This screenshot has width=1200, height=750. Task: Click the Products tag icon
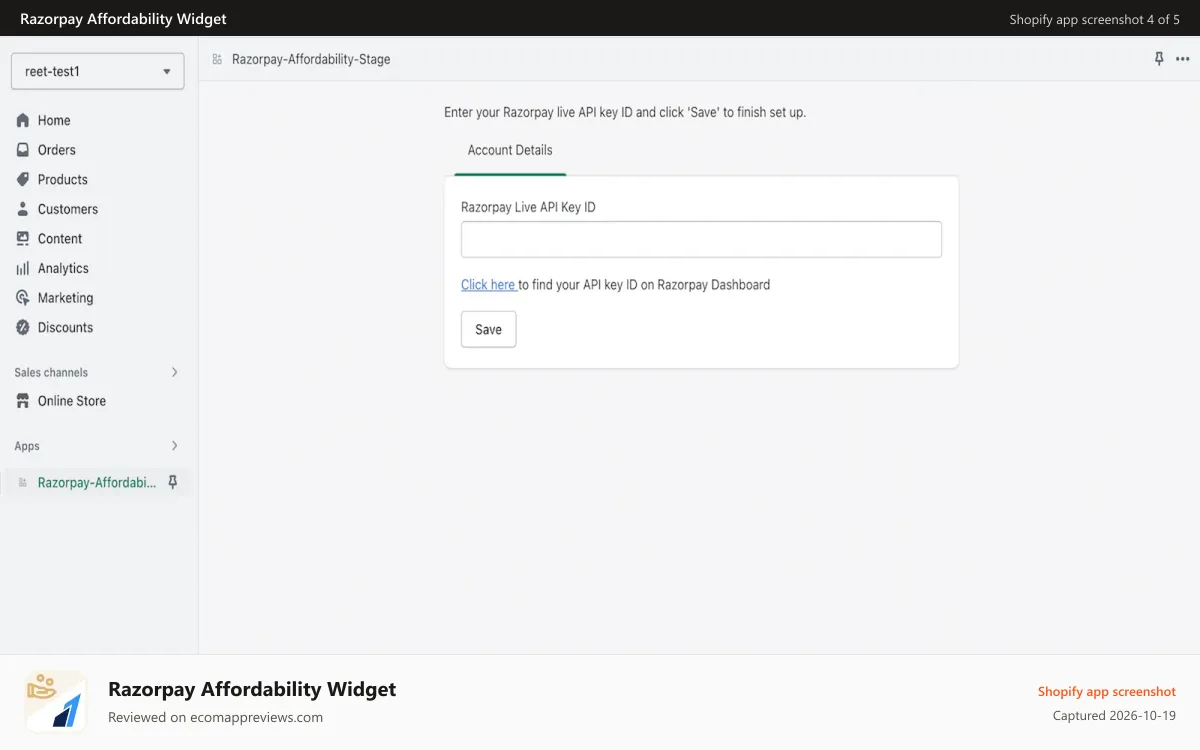click(x=23, y=179)
